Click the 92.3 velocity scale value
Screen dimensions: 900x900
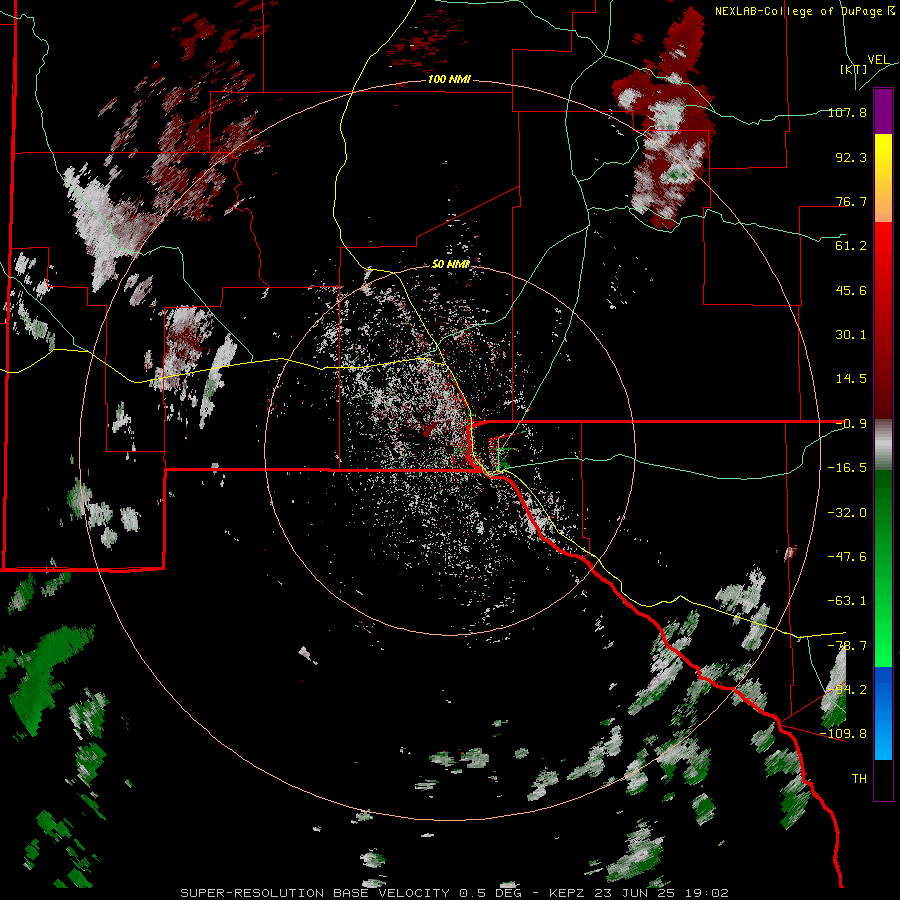(851, 157)
